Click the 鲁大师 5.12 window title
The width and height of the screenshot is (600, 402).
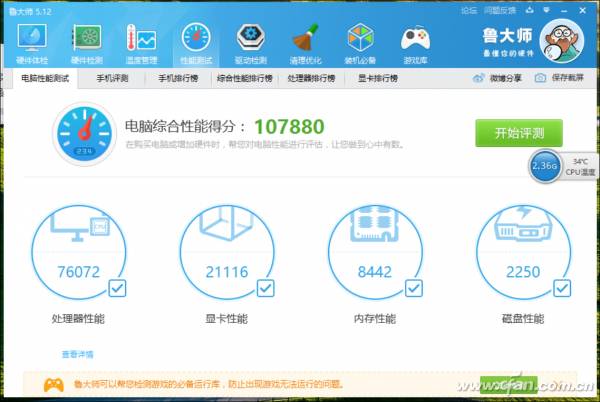30,11
